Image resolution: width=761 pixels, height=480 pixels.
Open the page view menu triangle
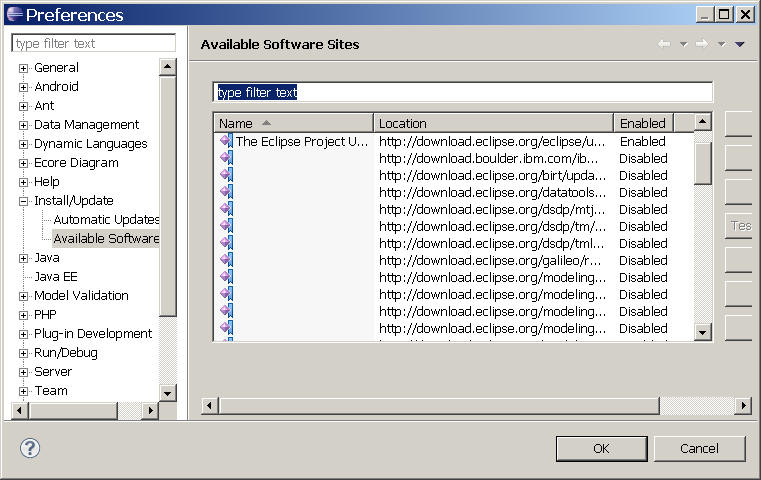coord(740,44)
